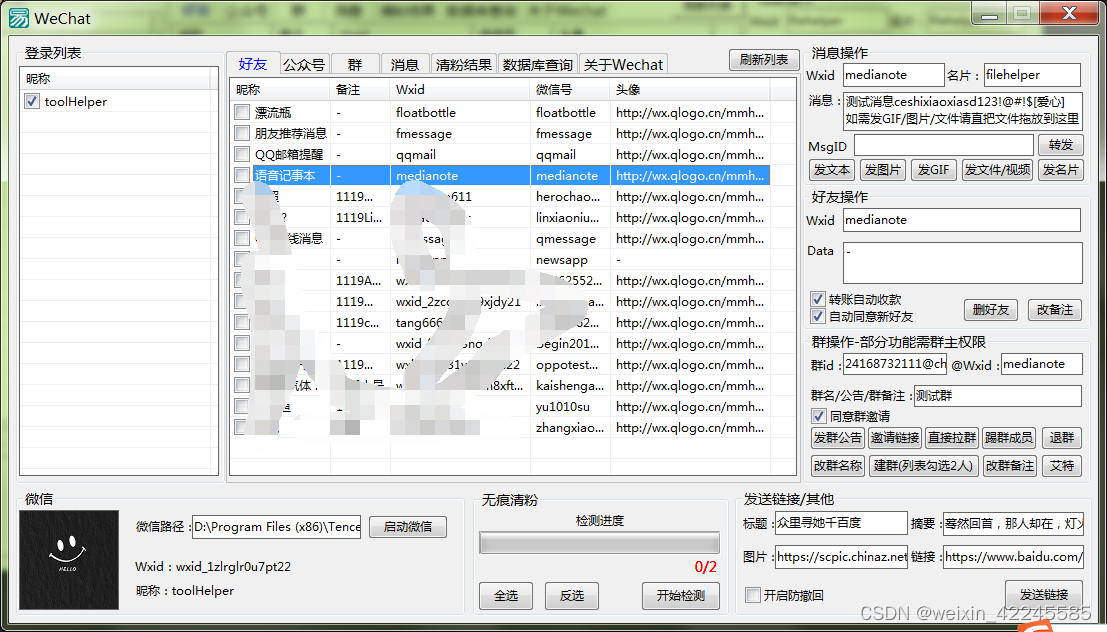Click the 改群备注 button
The width and height of the screenshot is (1107, 632).
coord(1010,465)
